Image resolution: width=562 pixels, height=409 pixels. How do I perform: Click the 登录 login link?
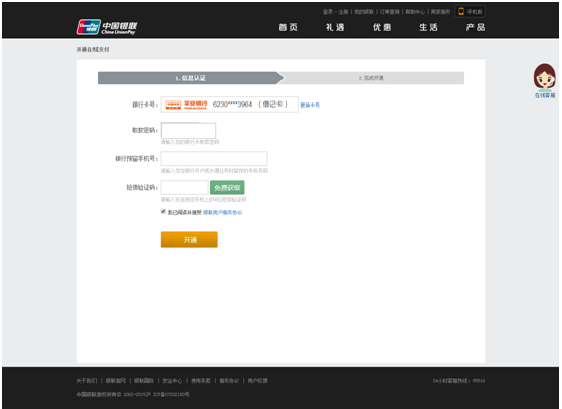tap(328, 12)
